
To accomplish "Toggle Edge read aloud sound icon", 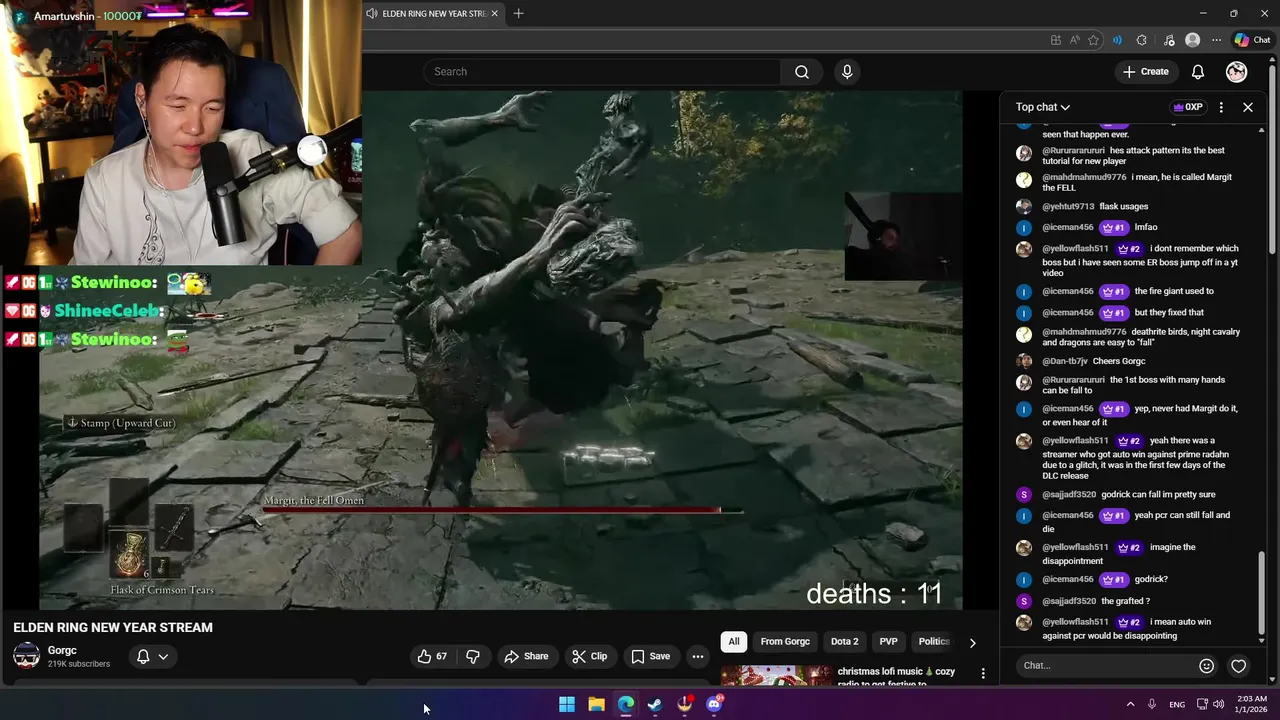I will [1117, 40].
